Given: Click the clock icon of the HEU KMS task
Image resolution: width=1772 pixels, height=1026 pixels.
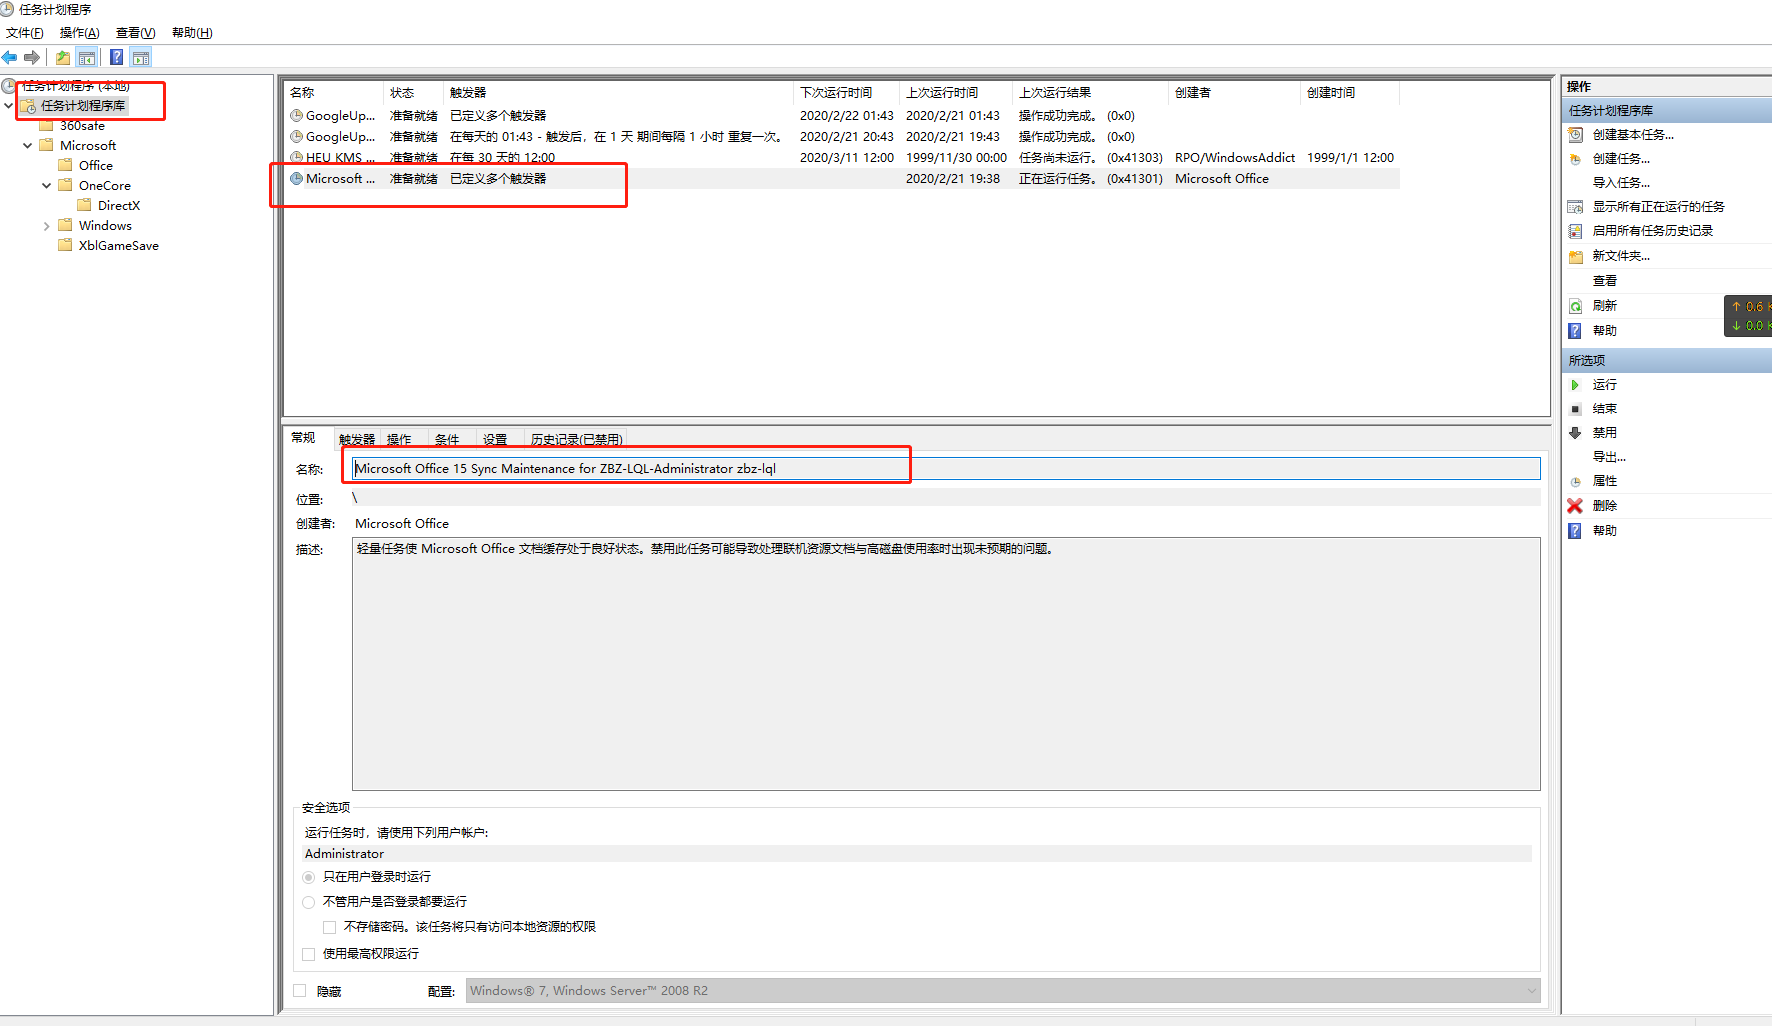Looking at the screenshot, I should point(296,157).
